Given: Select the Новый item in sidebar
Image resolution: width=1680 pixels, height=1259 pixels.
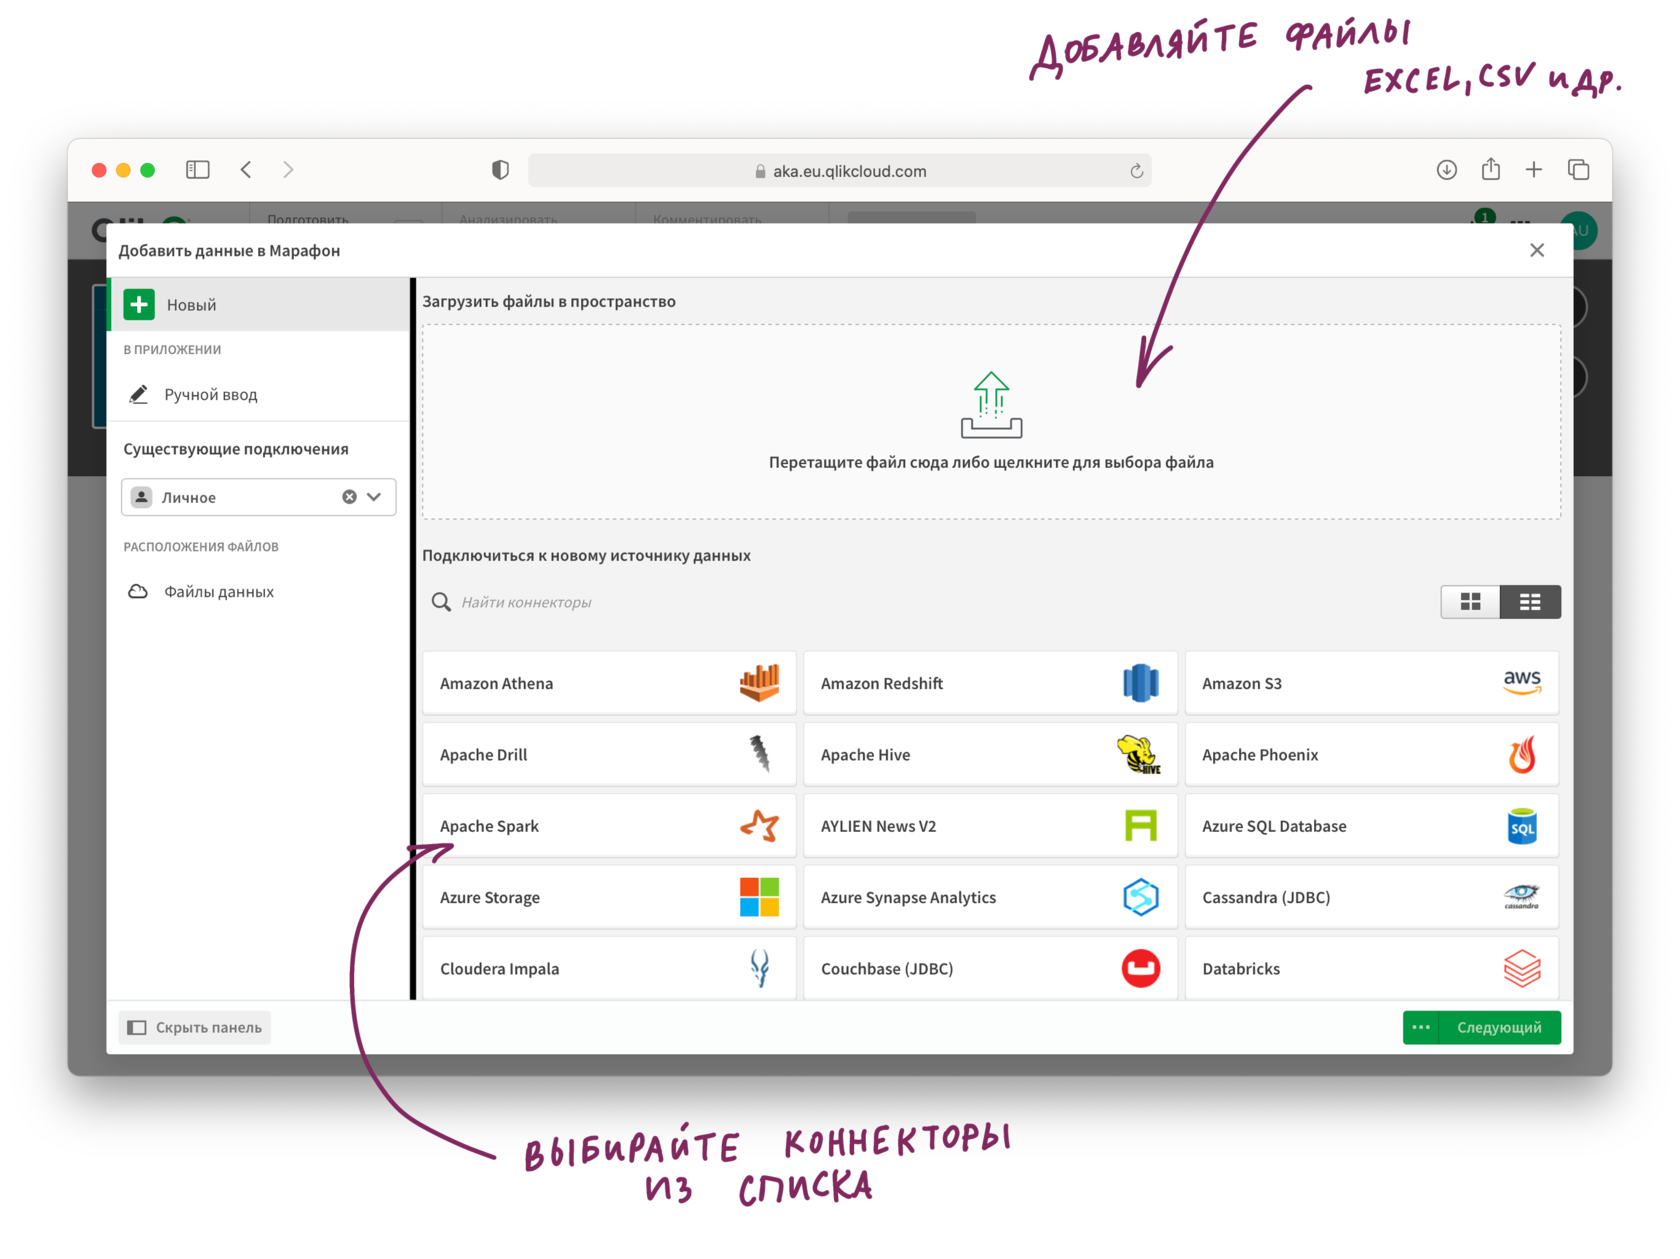Looking at the screenshot, I should [x=259, y=304].
